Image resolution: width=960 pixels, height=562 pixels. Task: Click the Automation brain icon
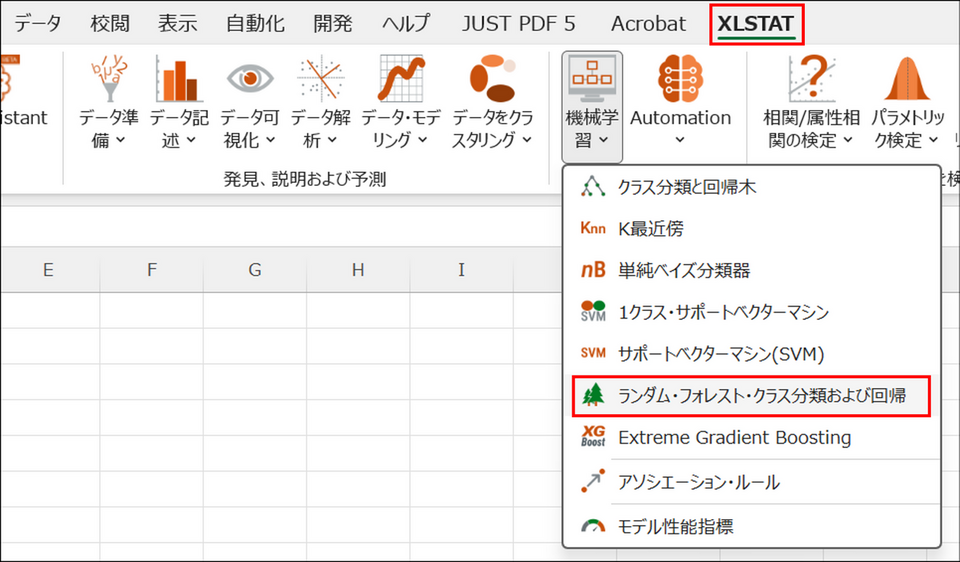tap(680, 78)
